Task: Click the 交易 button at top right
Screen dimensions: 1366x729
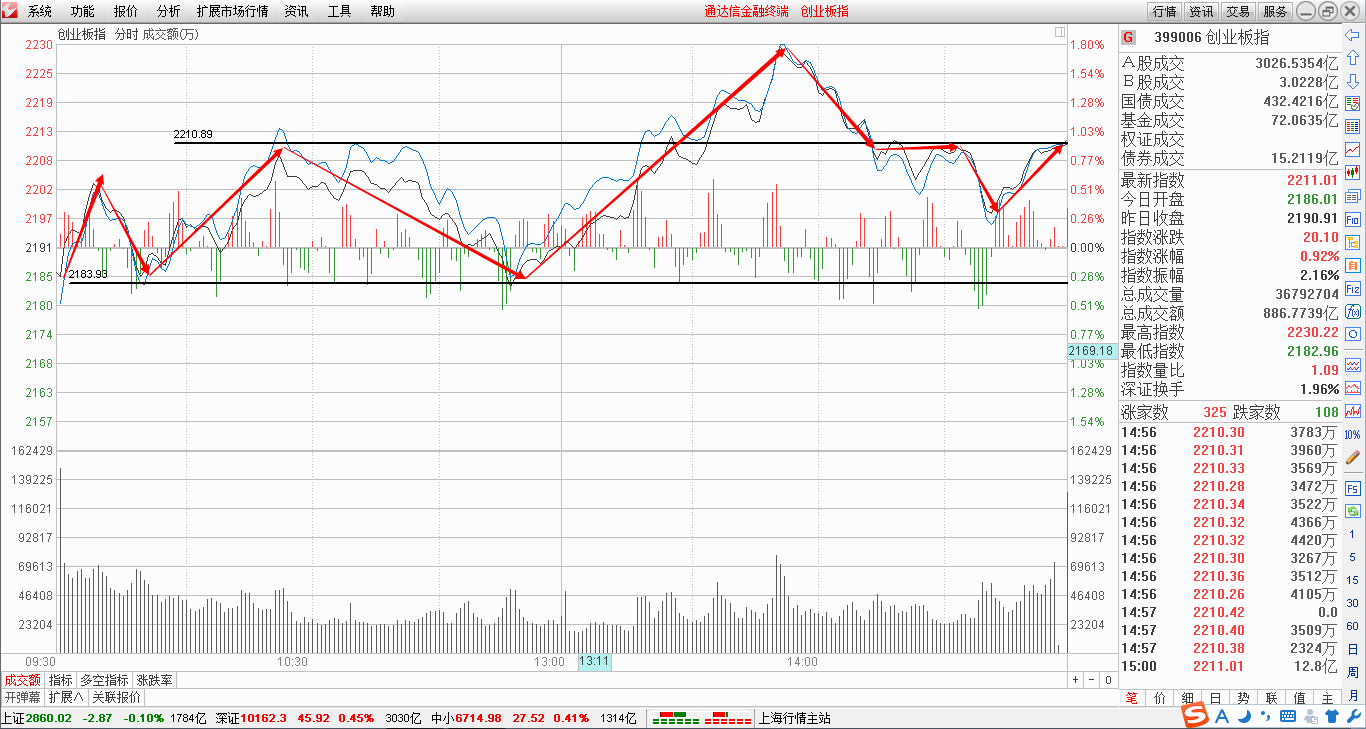Action: (x=1238, y=11)
